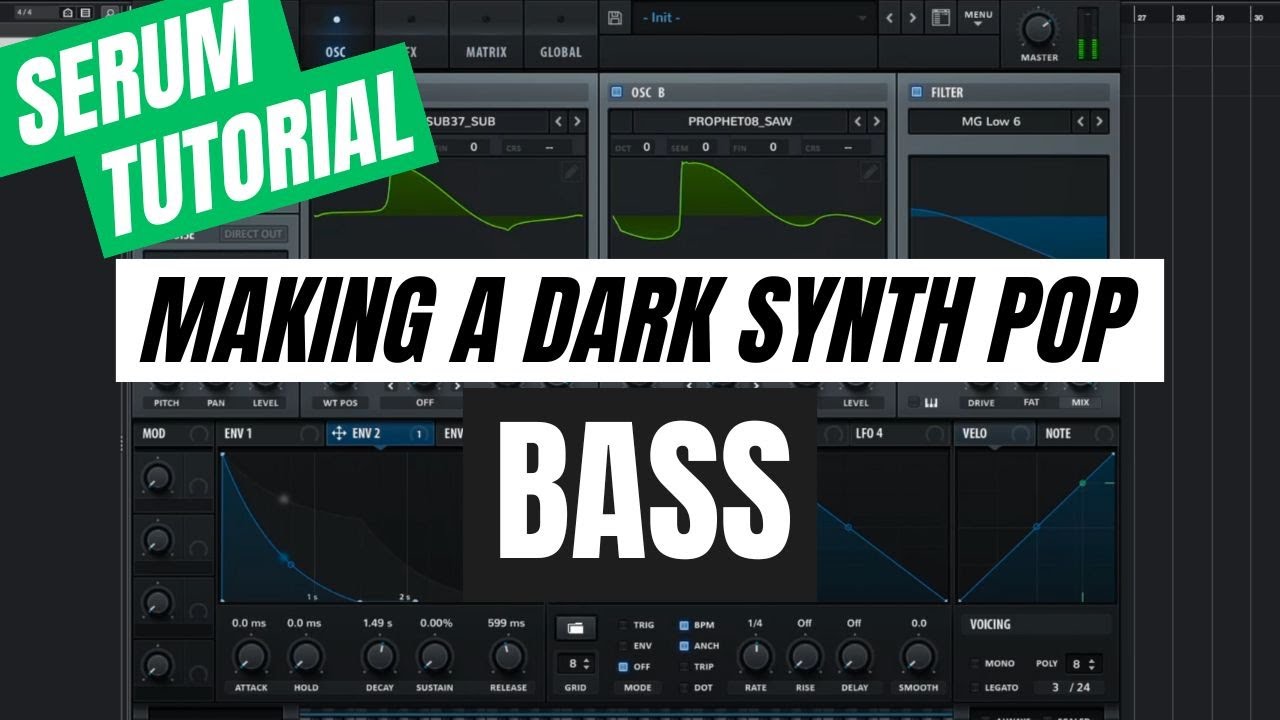This screenshot has width=1280, height=720.
Task: Open the MATRIX tab
Action: (486, 34)
